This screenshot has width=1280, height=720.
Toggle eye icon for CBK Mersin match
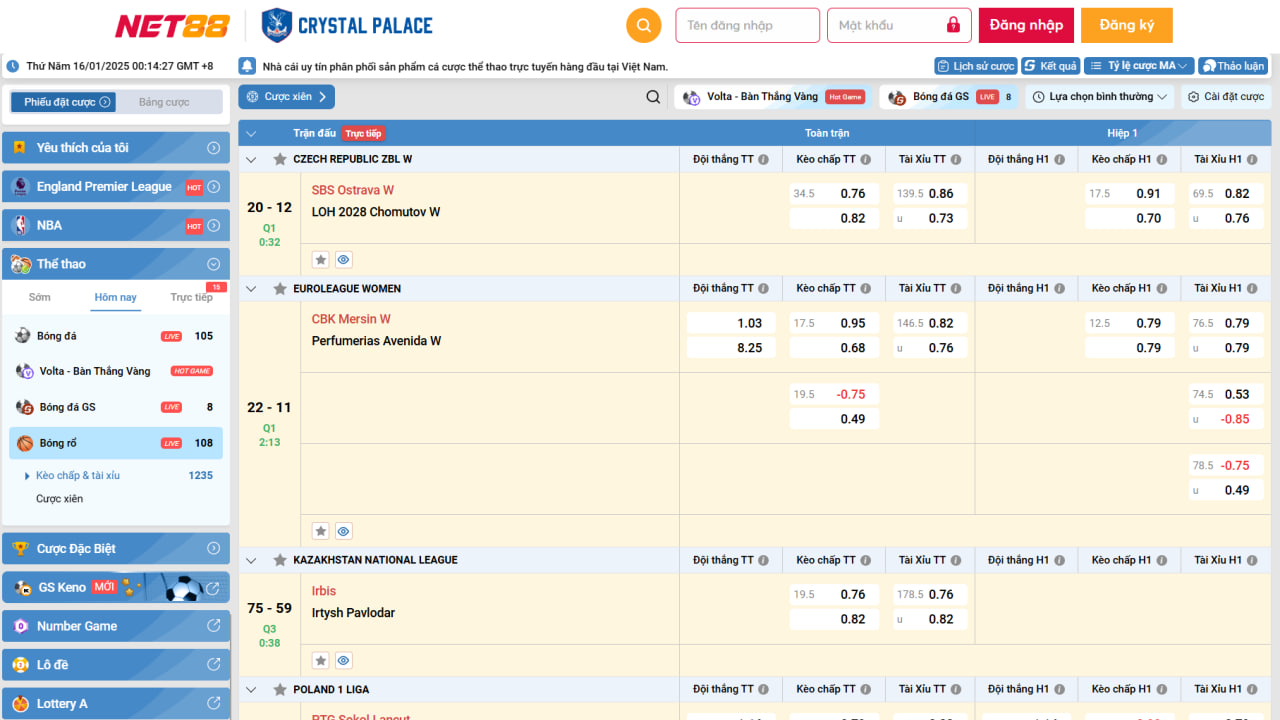[x=343, y=531]
